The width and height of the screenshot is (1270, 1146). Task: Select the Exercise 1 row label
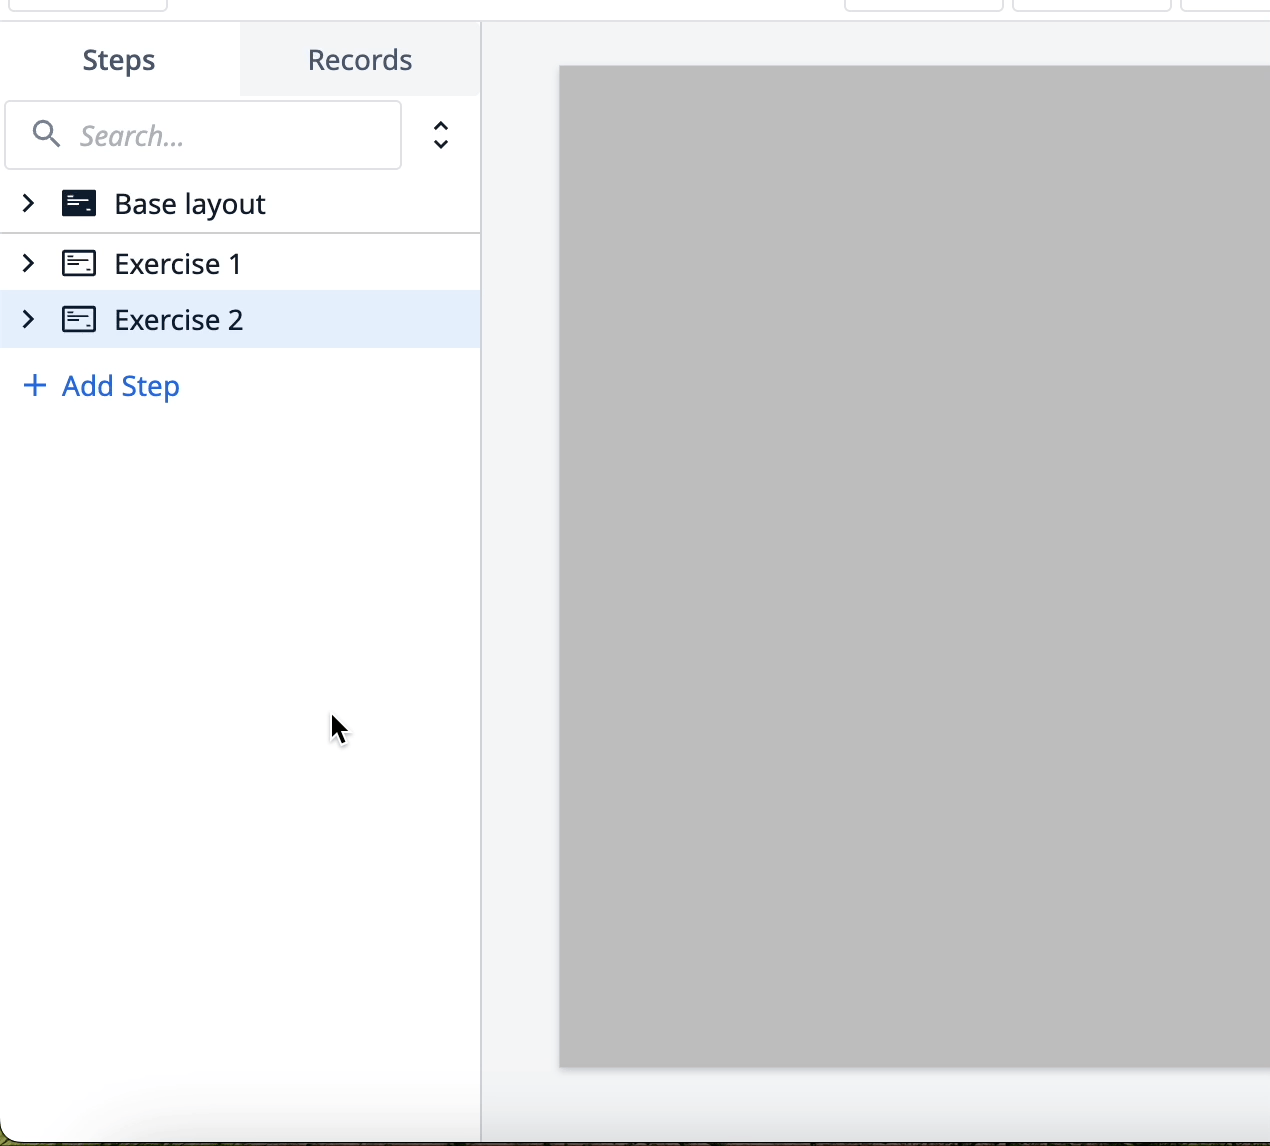tap(178, 264)
